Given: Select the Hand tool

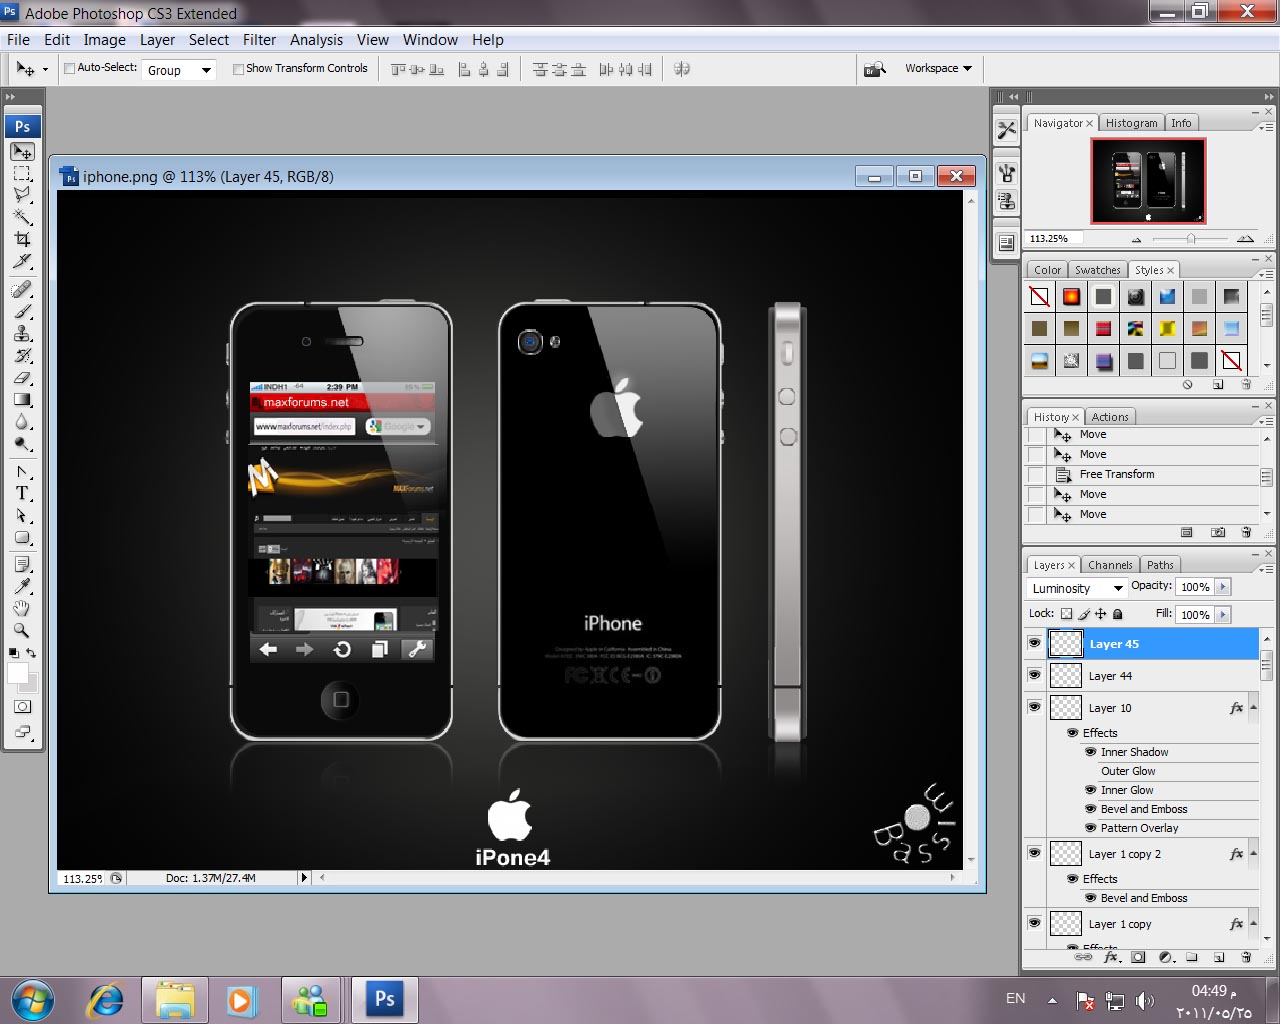Looking at the screenshot, I should coord(22,609).
